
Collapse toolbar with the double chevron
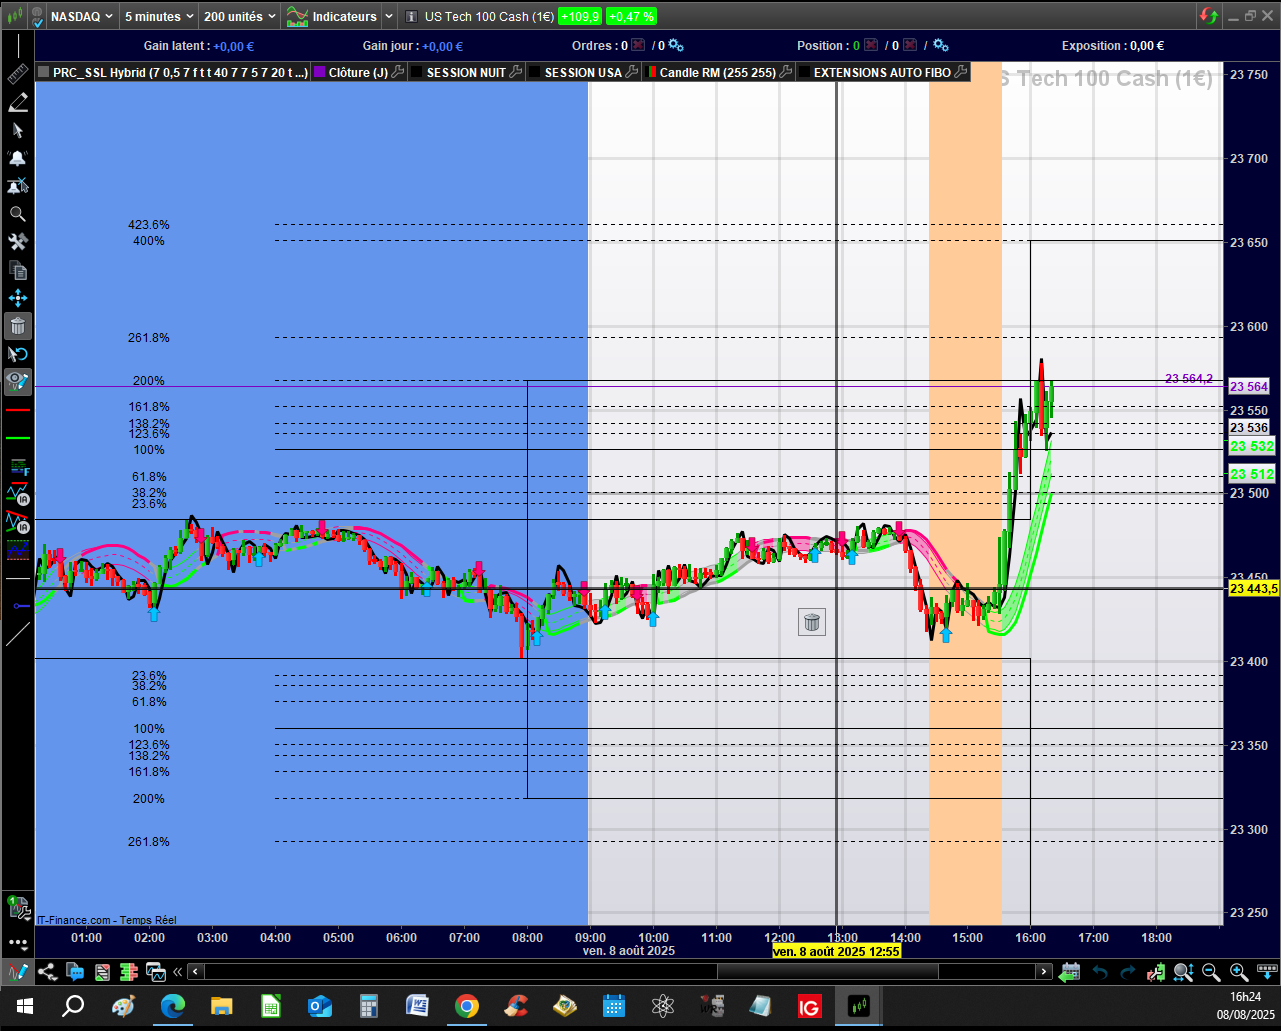(x=178, y=971)
